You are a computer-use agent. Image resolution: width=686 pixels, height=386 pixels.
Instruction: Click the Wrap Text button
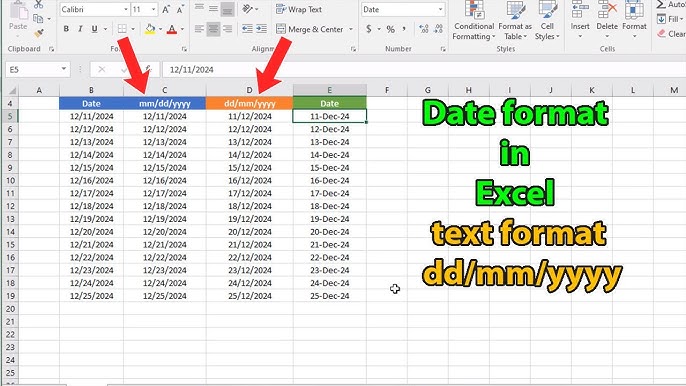[299, 9]
